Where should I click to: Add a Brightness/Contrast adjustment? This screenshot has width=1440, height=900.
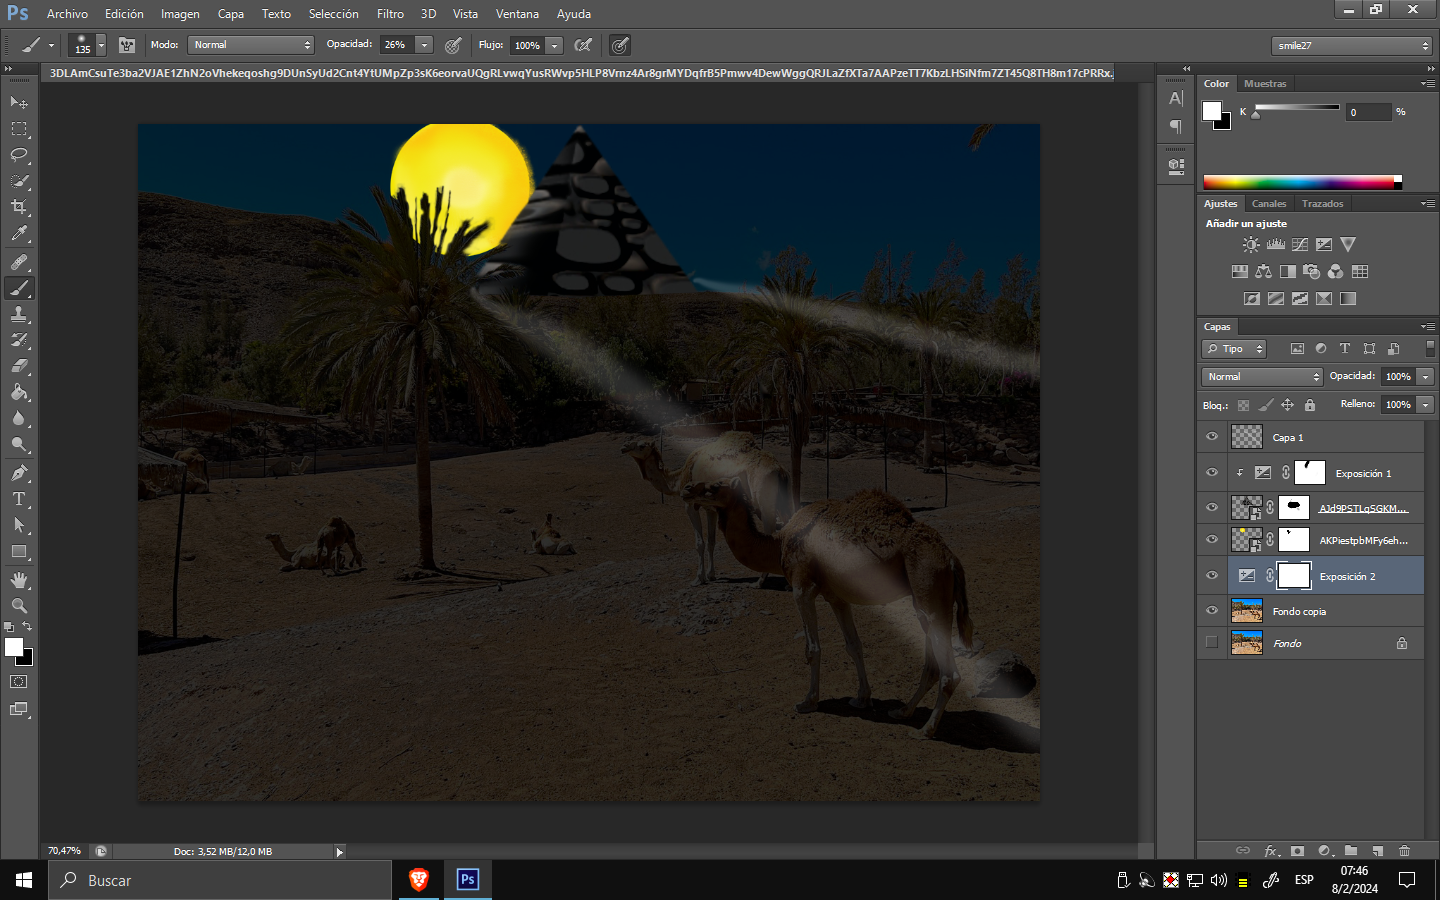tap(1251, 244)
